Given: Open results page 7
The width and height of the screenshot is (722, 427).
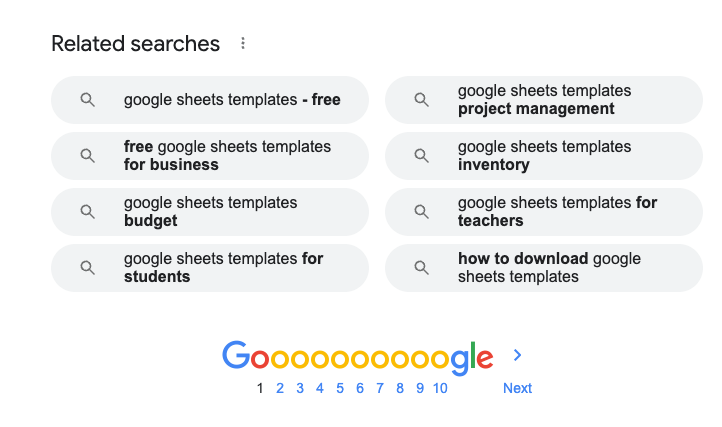Looking at the screenshot, I should (x=380, y=388).
